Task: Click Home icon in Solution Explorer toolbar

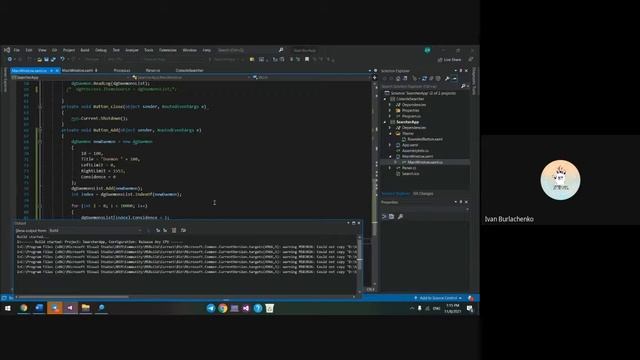Action: tap(398, 78)
